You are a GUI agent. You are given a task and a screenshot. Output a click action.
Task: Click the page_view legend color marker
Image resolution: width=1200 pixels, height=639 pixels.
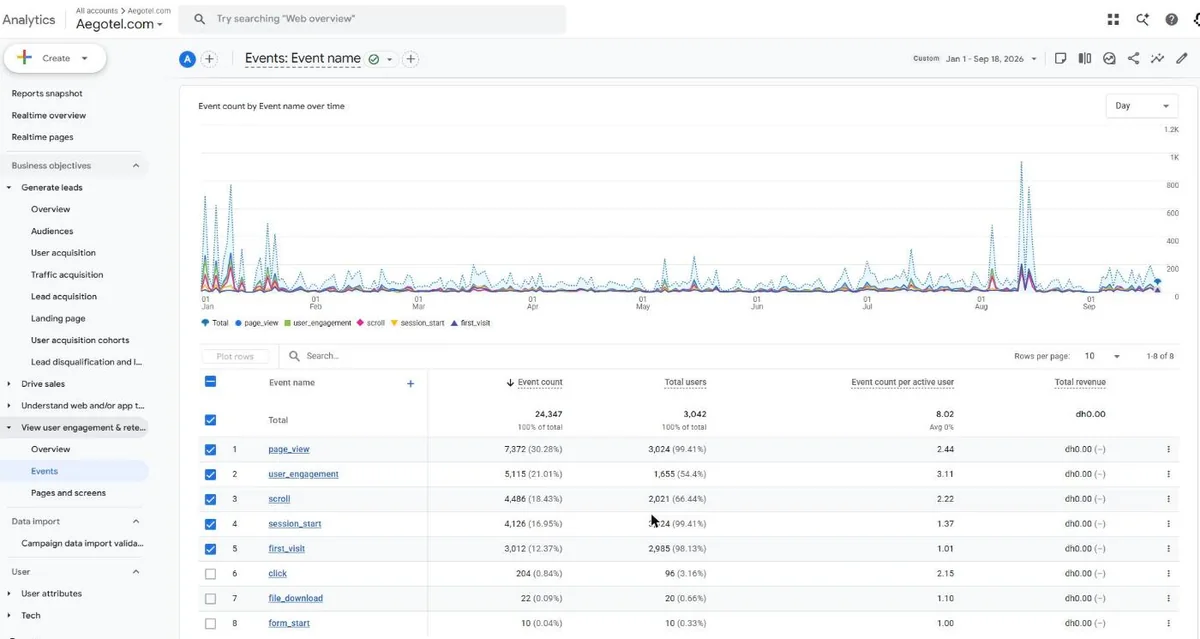pyautogui.click(x=238, y=323)
